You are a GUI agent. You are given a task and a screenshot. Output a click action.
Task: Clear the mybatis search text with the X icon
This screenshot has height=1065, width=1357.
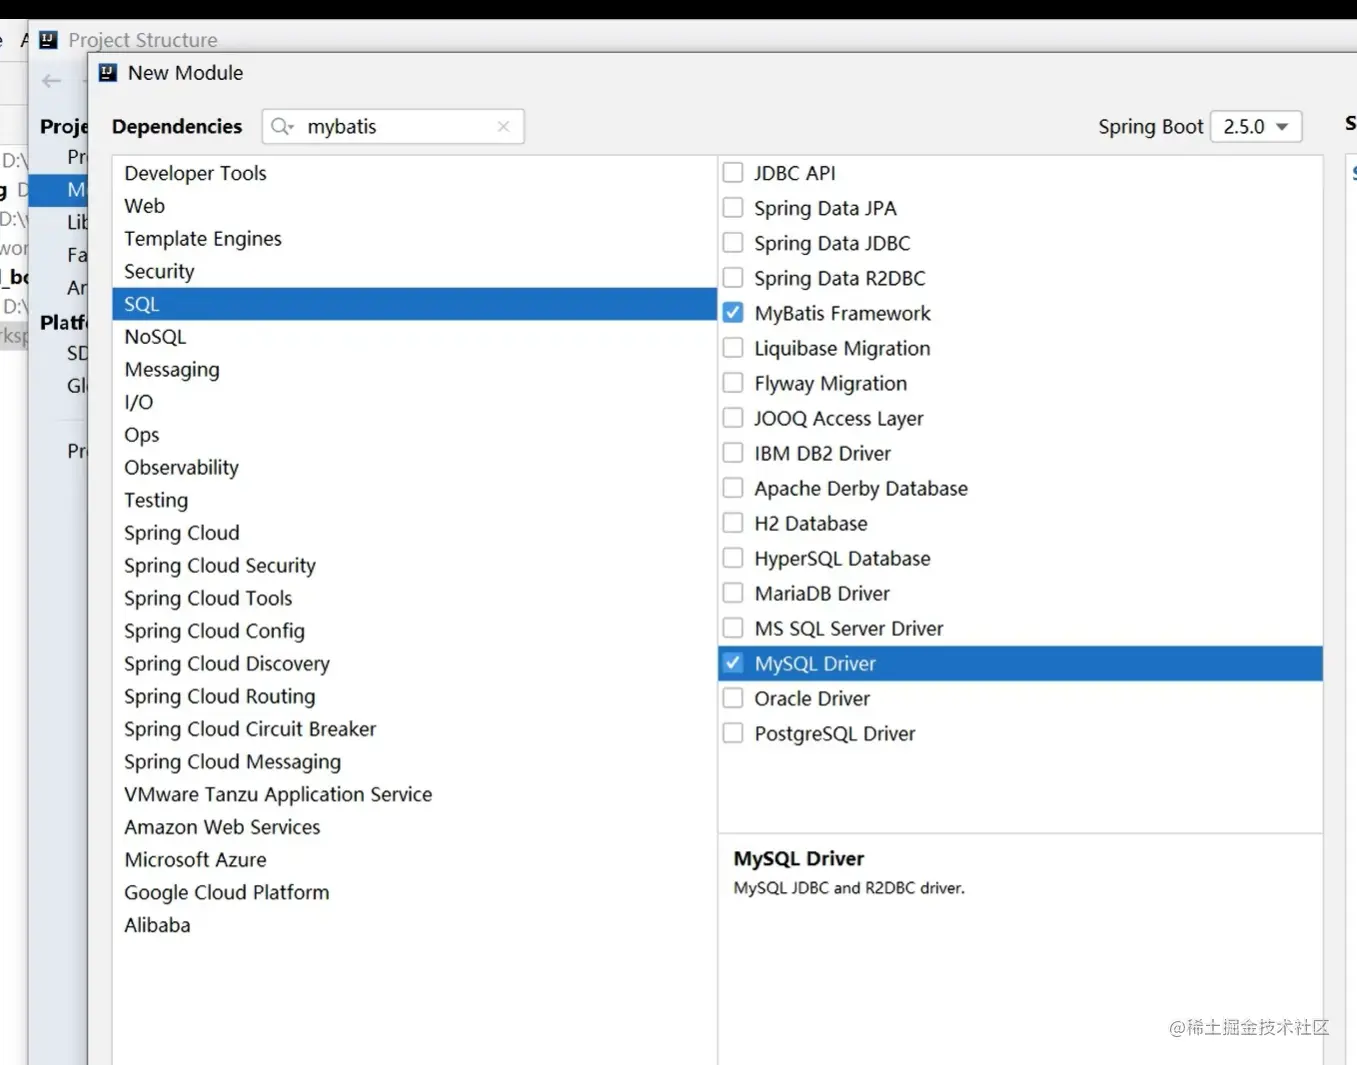(503, 127)
